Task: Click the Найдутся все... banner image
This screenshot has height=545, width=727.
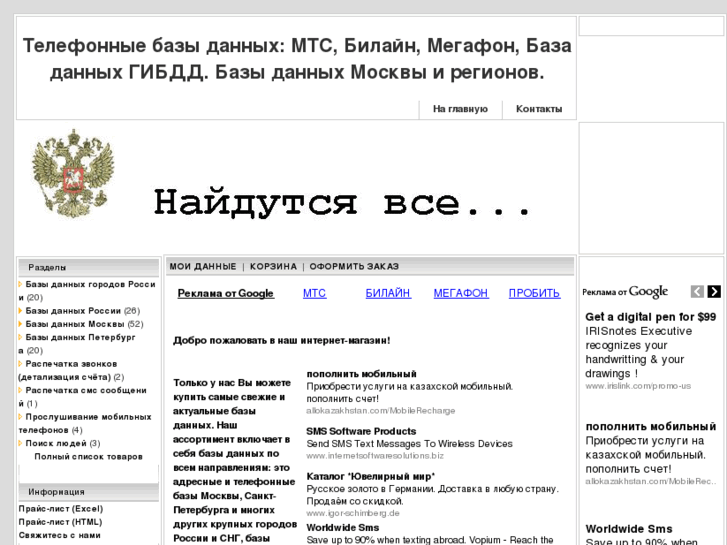Action: (x=342, y=203)
